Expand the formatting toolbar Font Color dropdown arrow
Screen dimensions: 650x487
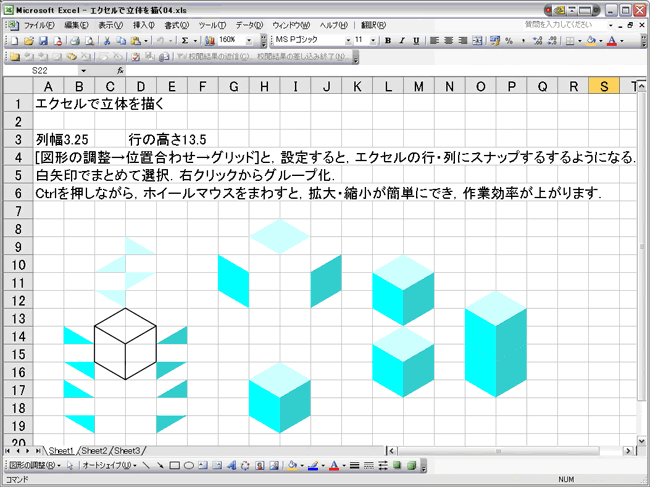click(x=621, y=41)
